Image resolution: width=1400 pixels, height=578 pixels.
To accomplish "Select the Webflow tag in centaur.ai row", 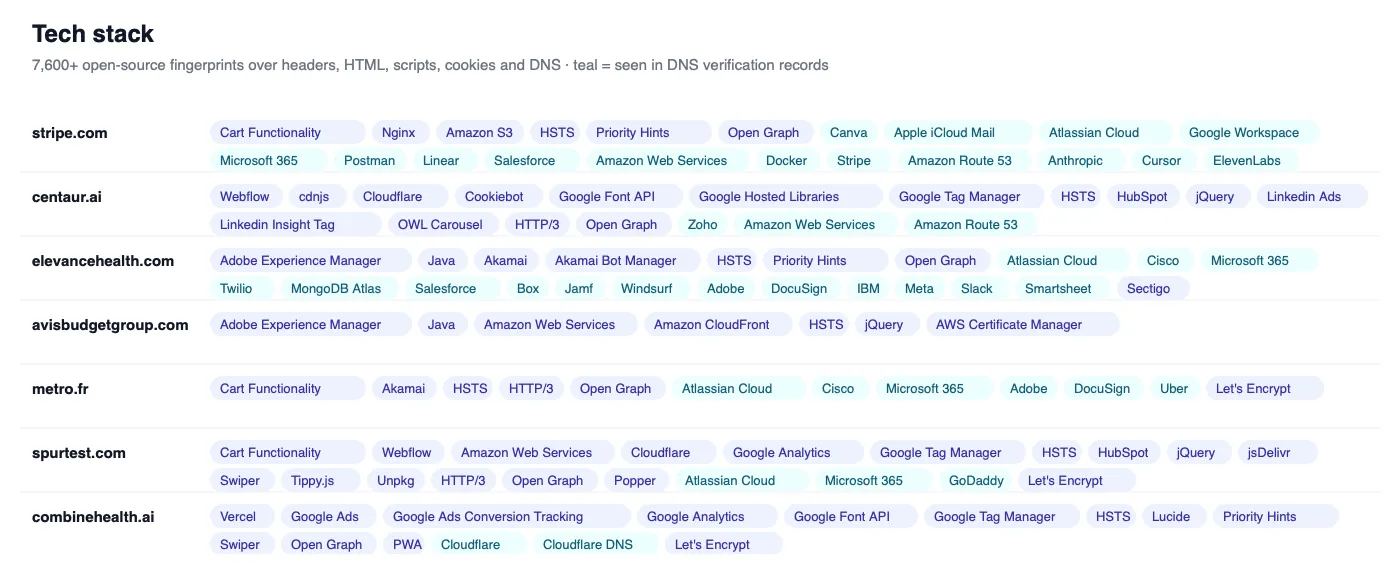I will 245,197.
